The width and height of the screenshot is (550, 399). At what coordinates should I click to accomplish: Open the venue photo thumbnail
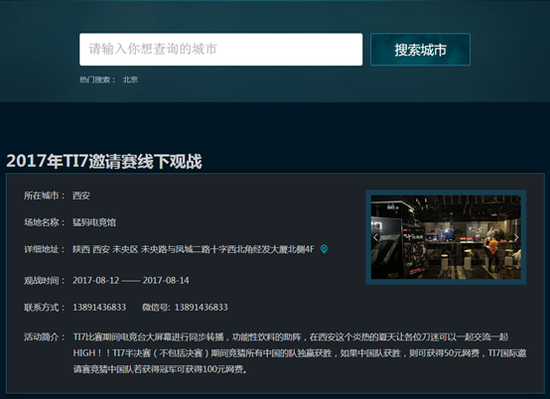click(x=446, y=237)
